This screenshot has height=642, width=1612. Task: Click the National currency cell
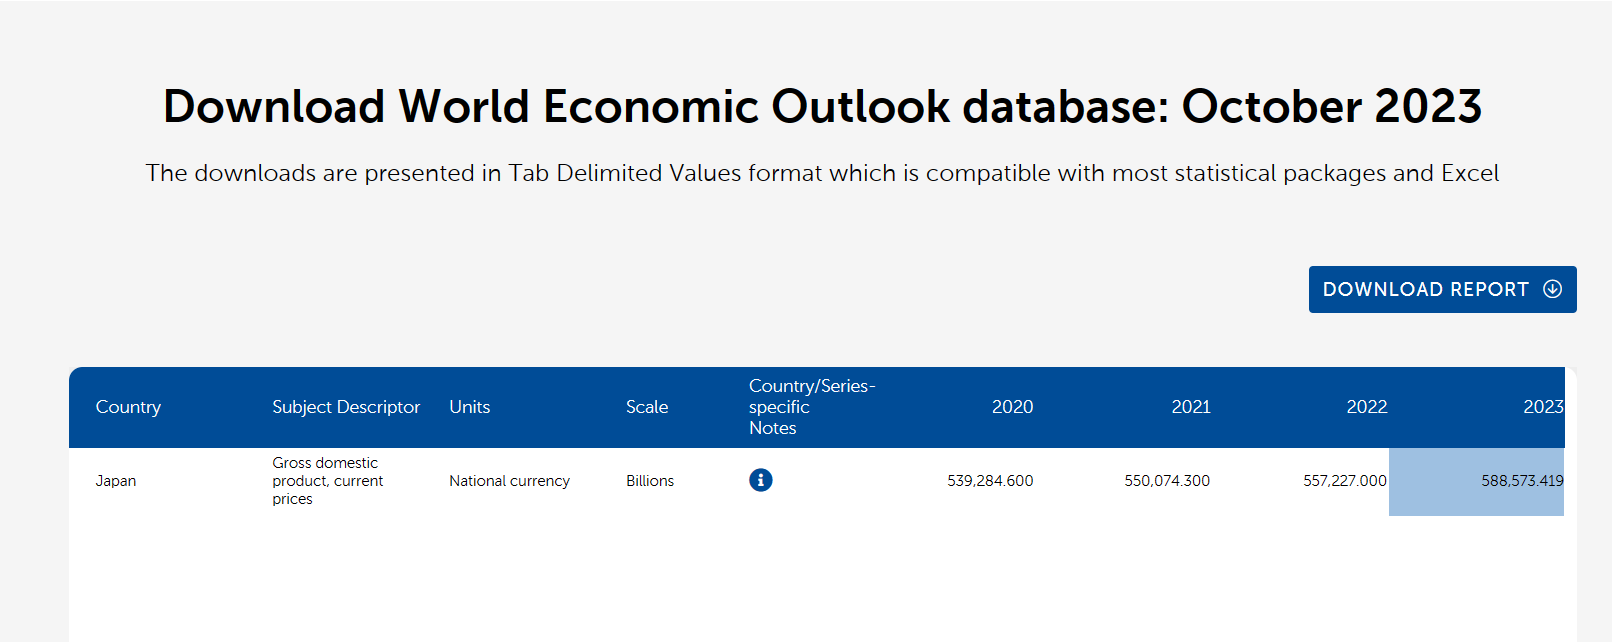[x=509, y=481]
